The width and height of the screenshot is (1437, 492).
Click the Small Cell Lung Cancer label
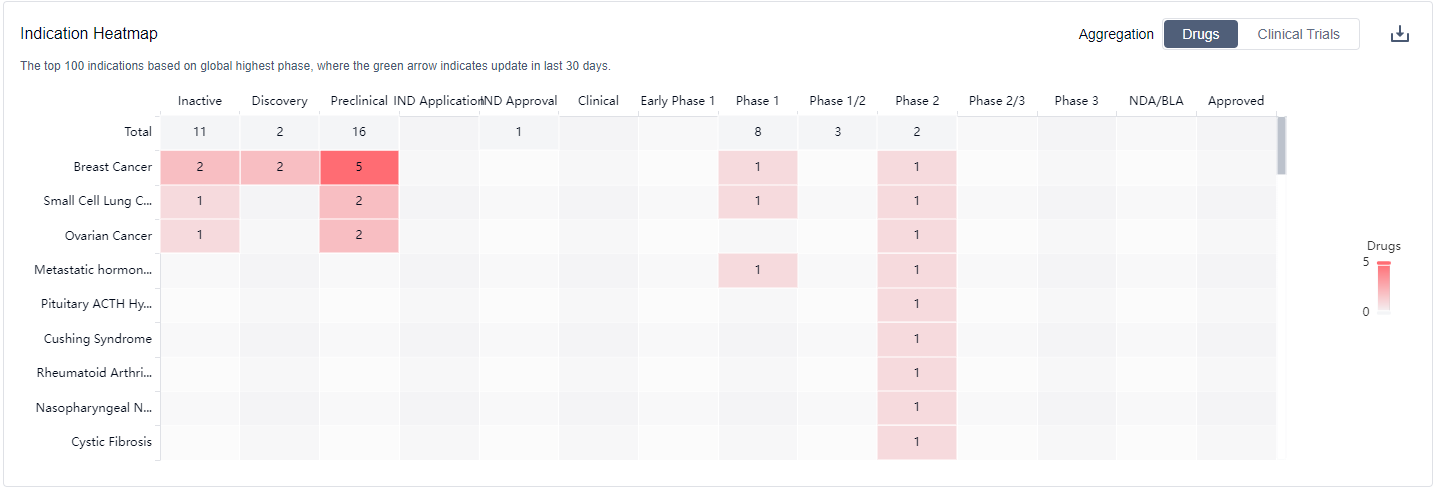pos(98,201)
